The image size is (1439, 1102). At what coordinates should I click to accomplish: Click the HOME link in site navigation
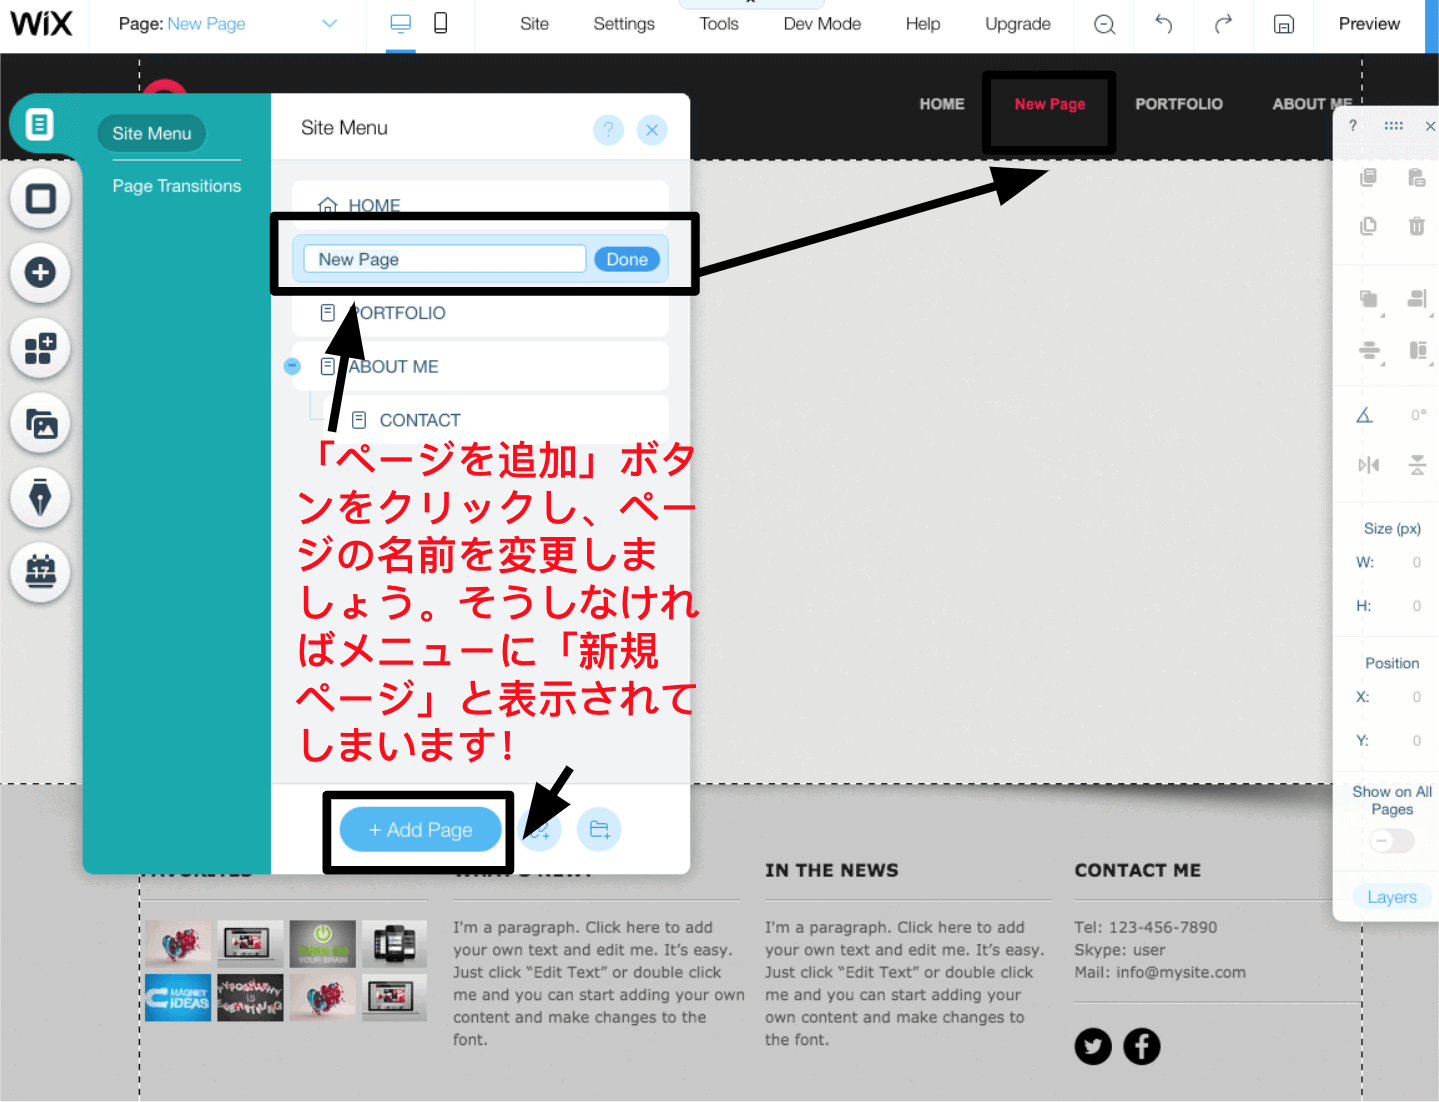point(942,104)
